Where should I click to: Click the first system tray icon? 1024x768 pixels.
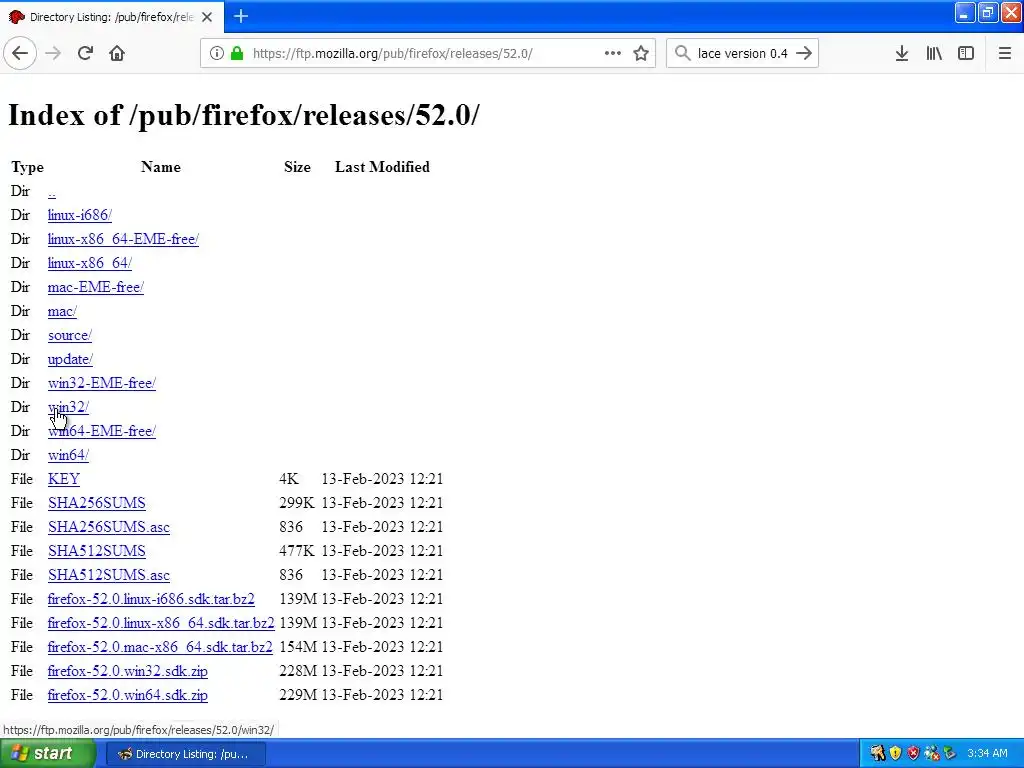coord(877,754)
